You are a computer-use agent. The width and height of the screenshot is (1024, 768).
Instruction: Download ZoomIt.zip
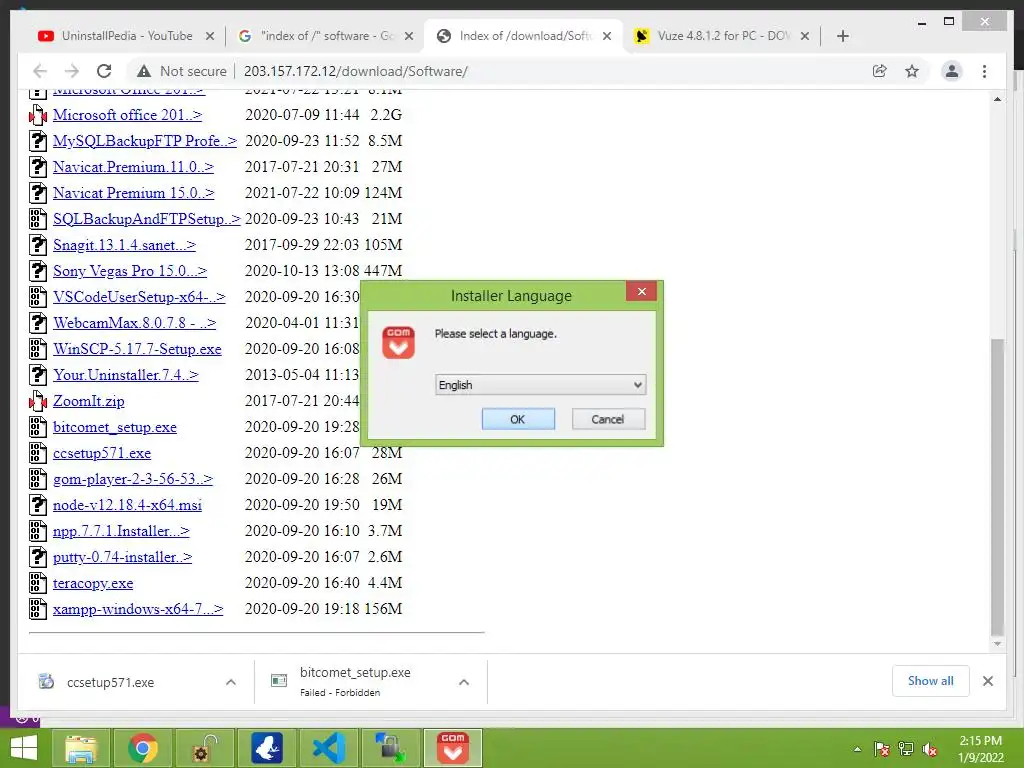89,402
